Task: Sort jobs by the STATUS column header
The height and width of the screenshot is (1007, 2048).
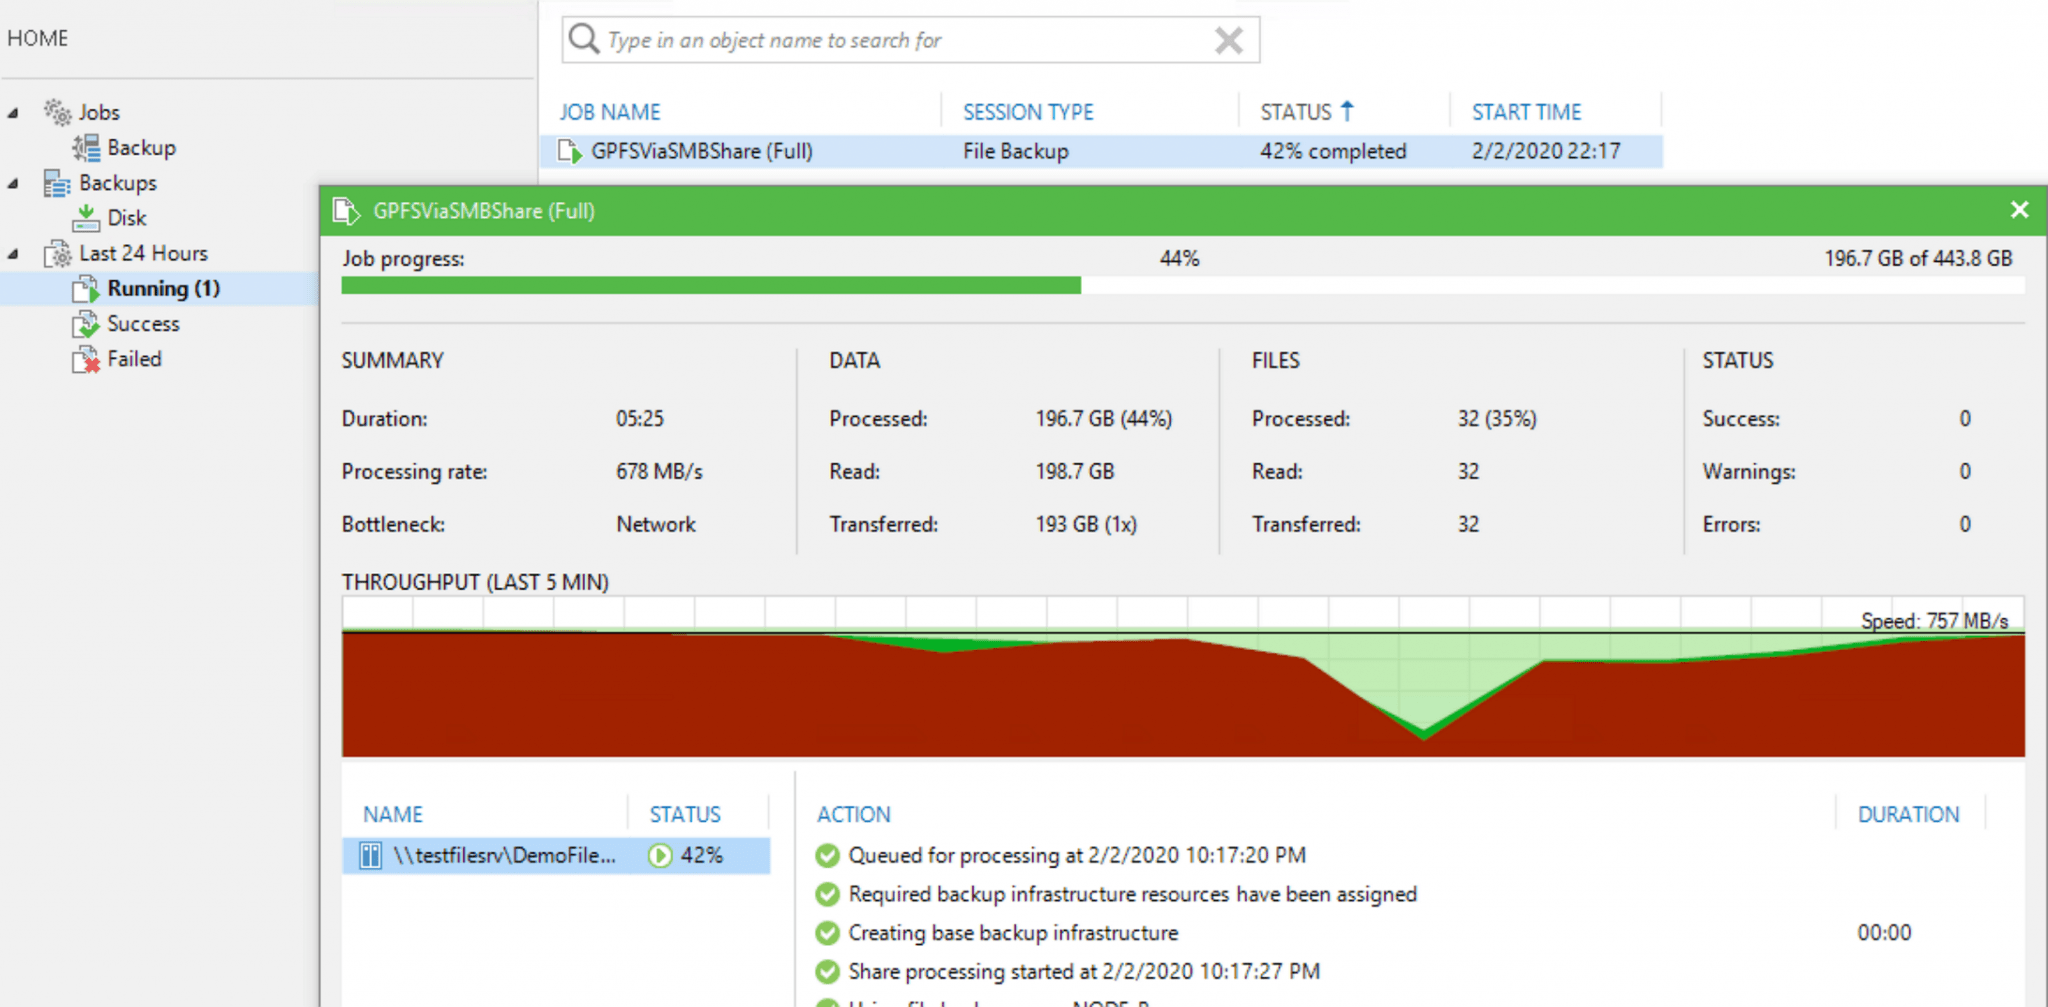Action: click(x=1303, y=111)
